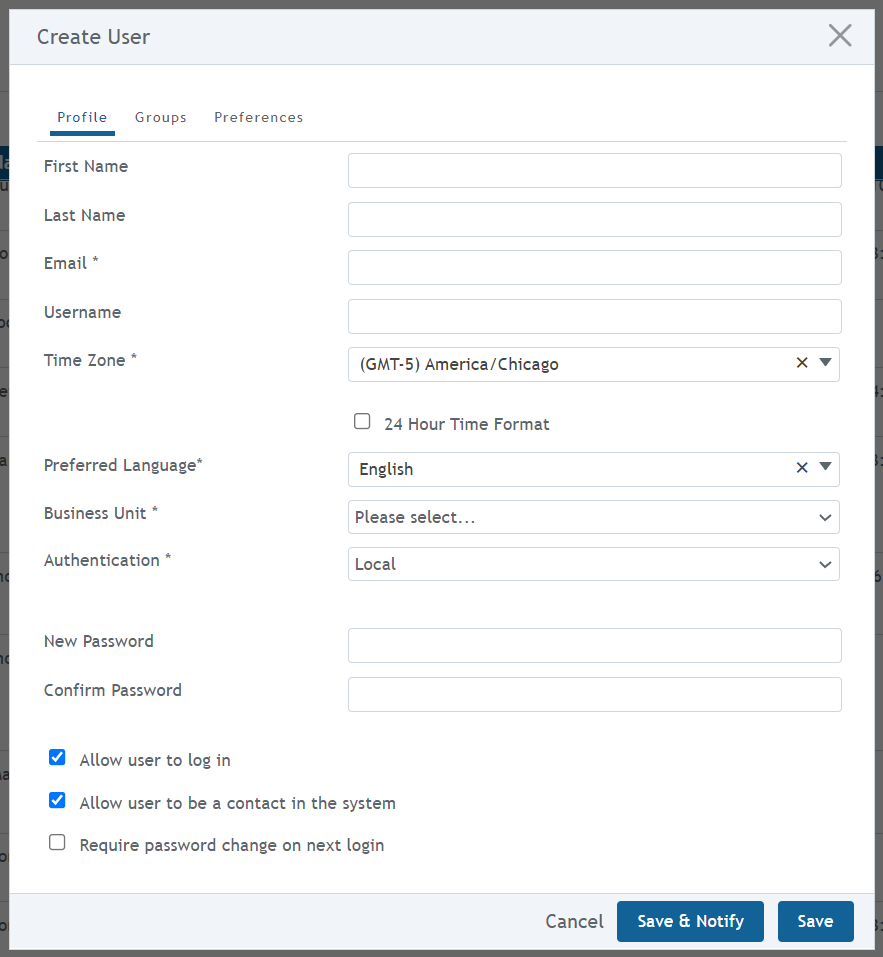Clear the Preferred Language selection
This screenshot has width=883, height=957.
pos(802,468)
